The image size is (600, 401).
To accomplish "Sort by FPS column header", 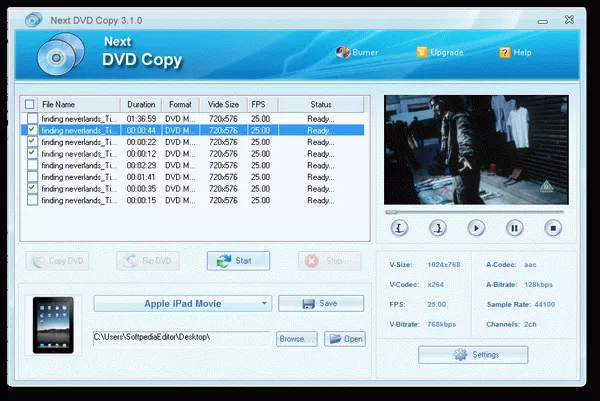I will 262,104.
